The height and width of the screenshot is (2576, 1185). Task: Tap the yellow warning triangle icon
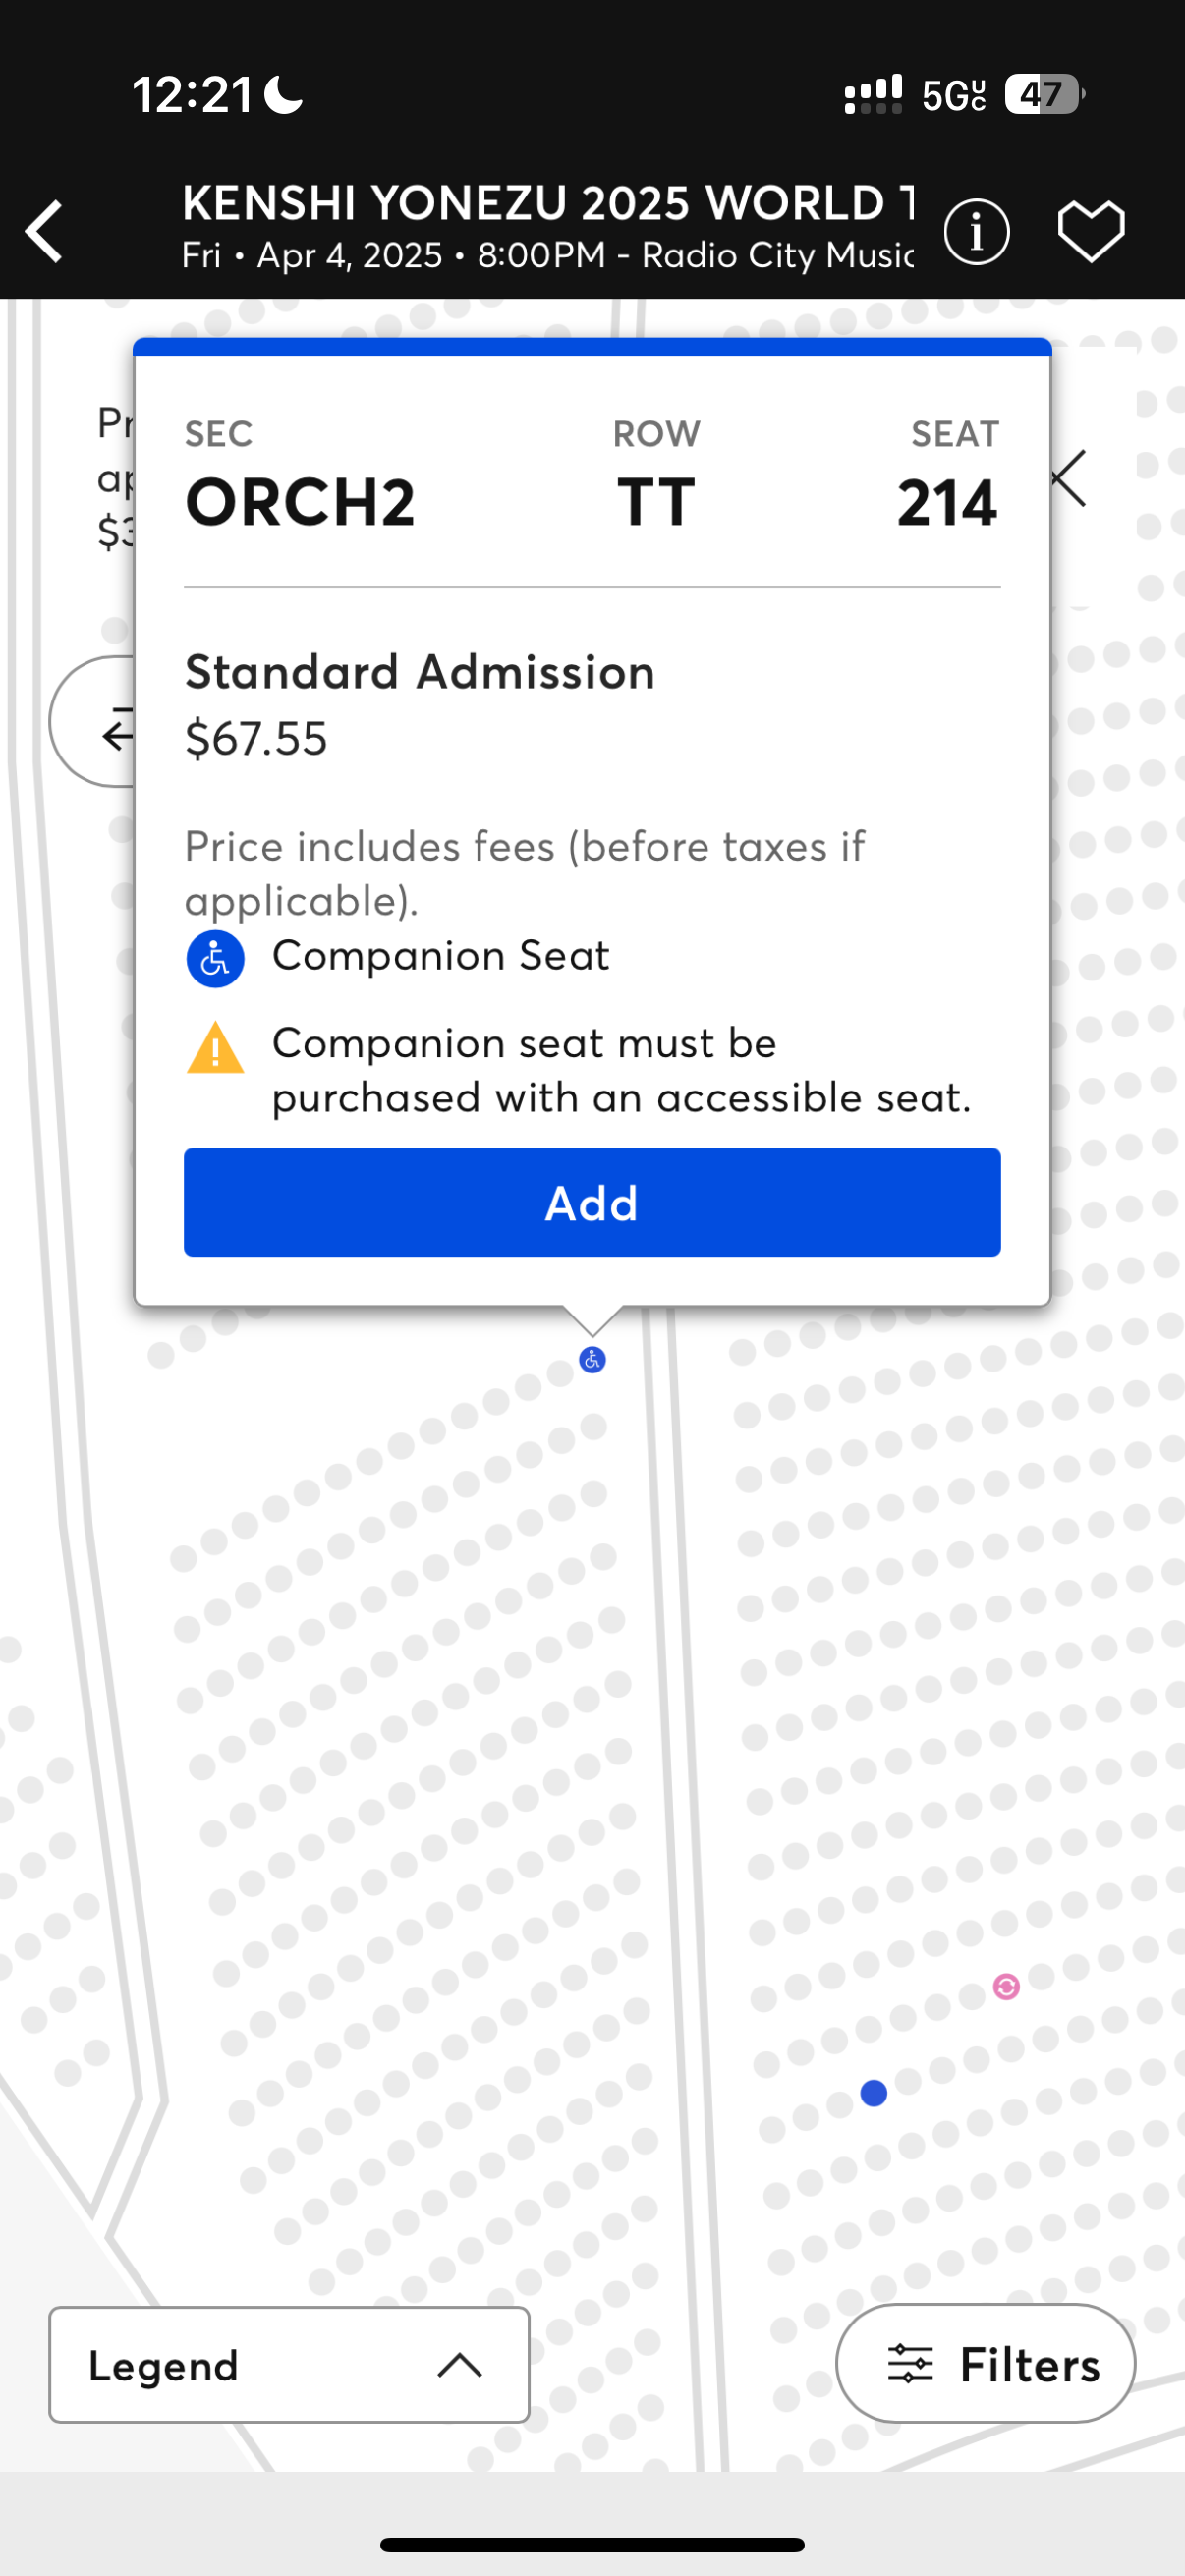pyautogui.click(x=215, y=1048)
